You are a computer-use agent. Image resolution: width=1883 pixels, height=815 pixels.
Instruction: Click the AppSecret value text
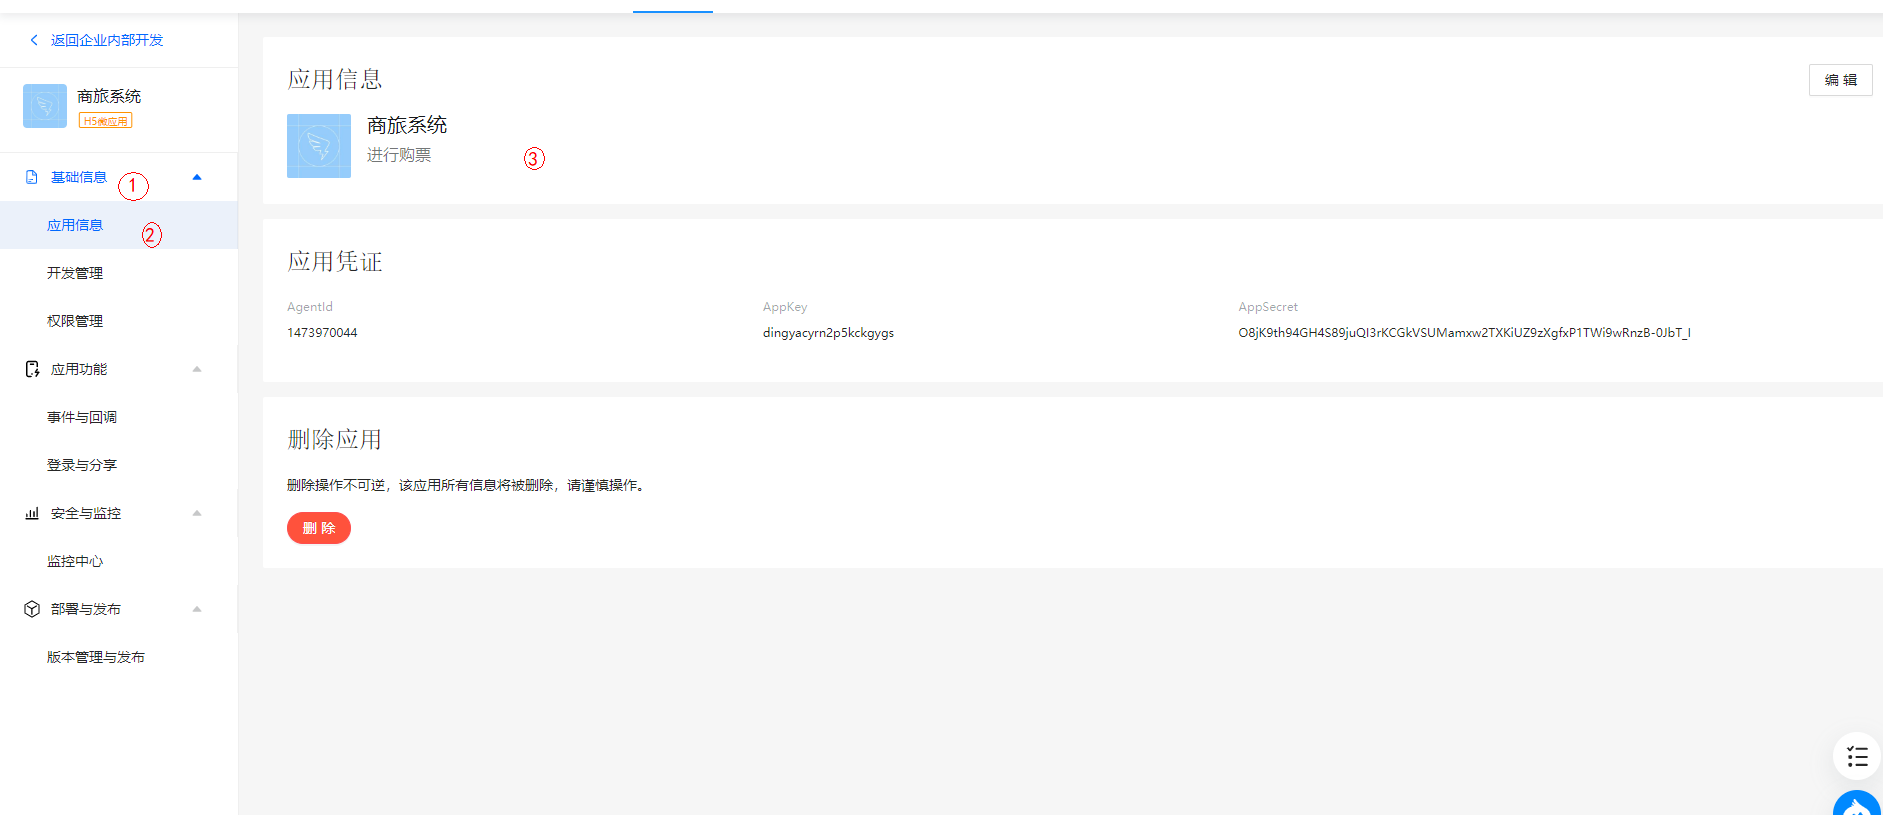(1463, 333)
